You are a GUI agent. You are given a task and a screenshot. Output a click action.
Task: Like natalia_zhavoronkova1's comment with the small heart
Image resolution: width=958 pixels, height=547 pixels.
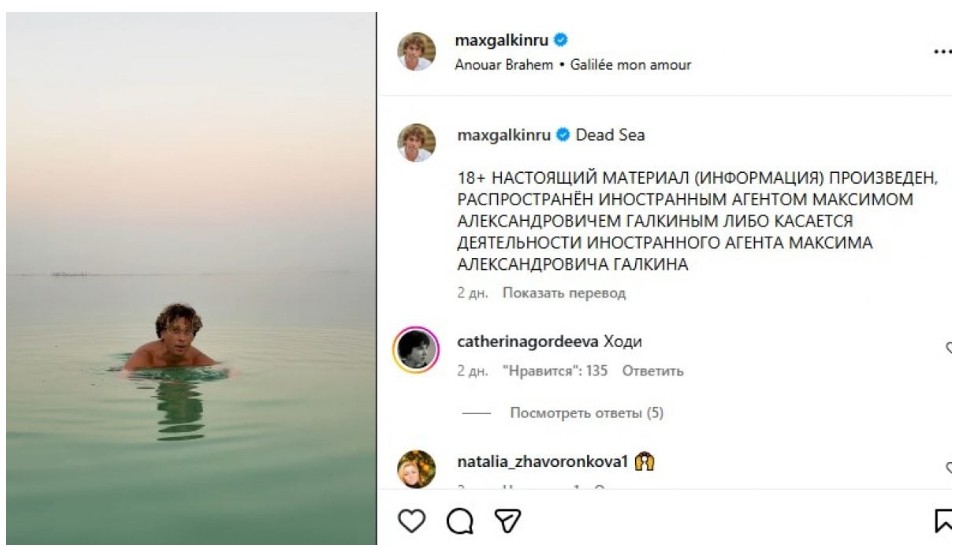click(x=950, y=467)
